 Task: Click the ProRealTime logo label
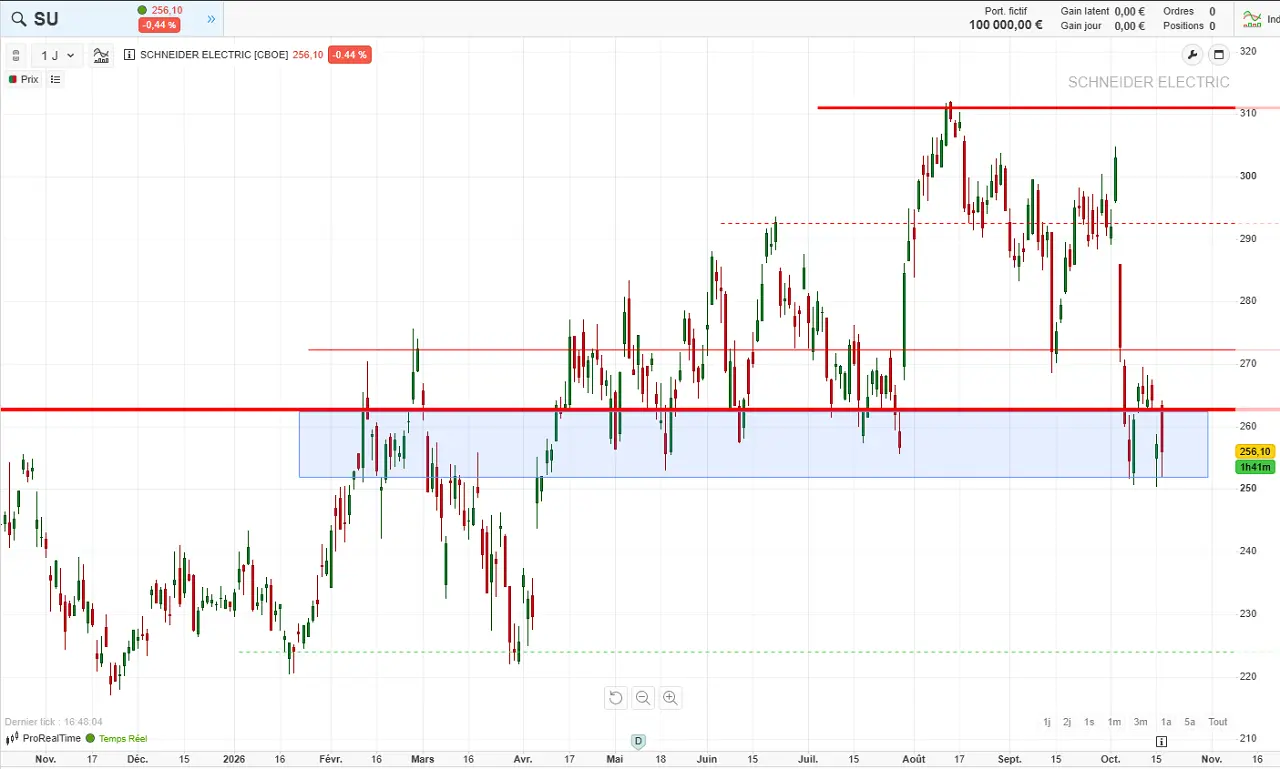click(43, 739)
